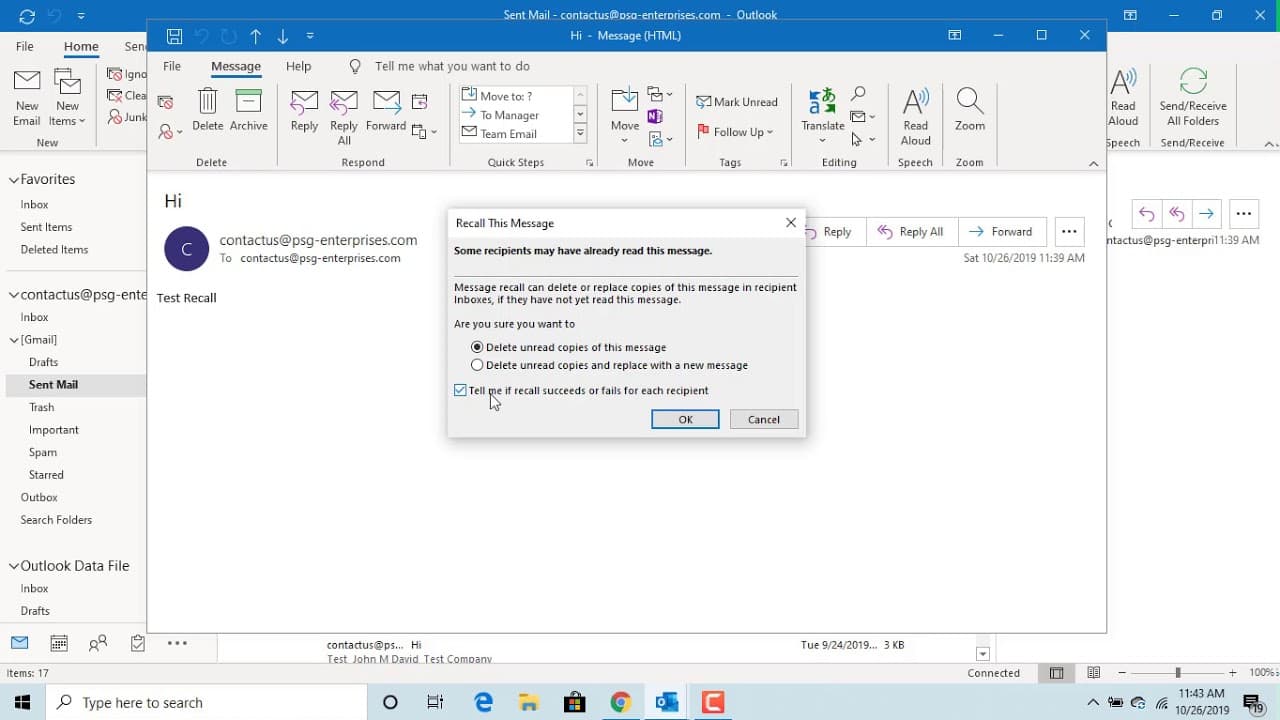Open More actions ellipsis in message header

(x=1069, y=231)
